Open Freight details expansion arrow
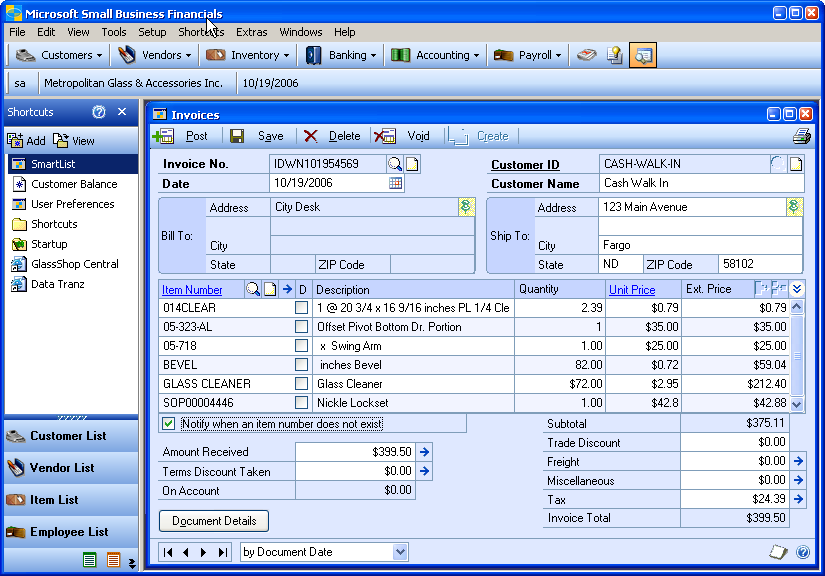Image resolution: width=825 pixels, height=576 pixels. coord(798,461)
